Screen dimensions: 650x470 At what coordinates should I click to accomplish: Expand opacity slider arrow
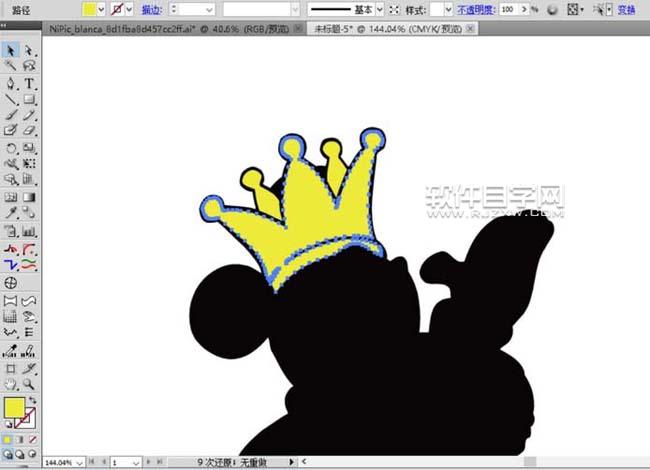pyautogui.click(x=524, y=9)
